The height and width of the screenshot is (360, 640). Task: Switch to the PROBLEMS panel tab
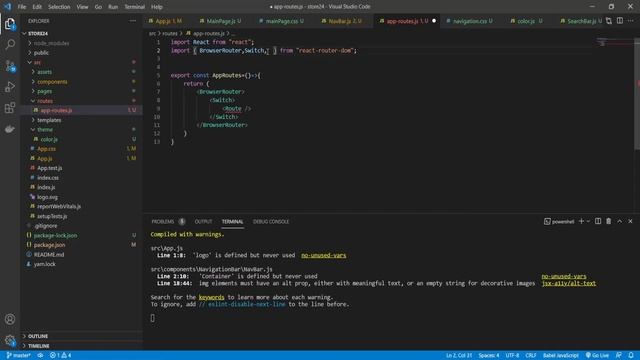pyautogui.click(x=168, y=222)
